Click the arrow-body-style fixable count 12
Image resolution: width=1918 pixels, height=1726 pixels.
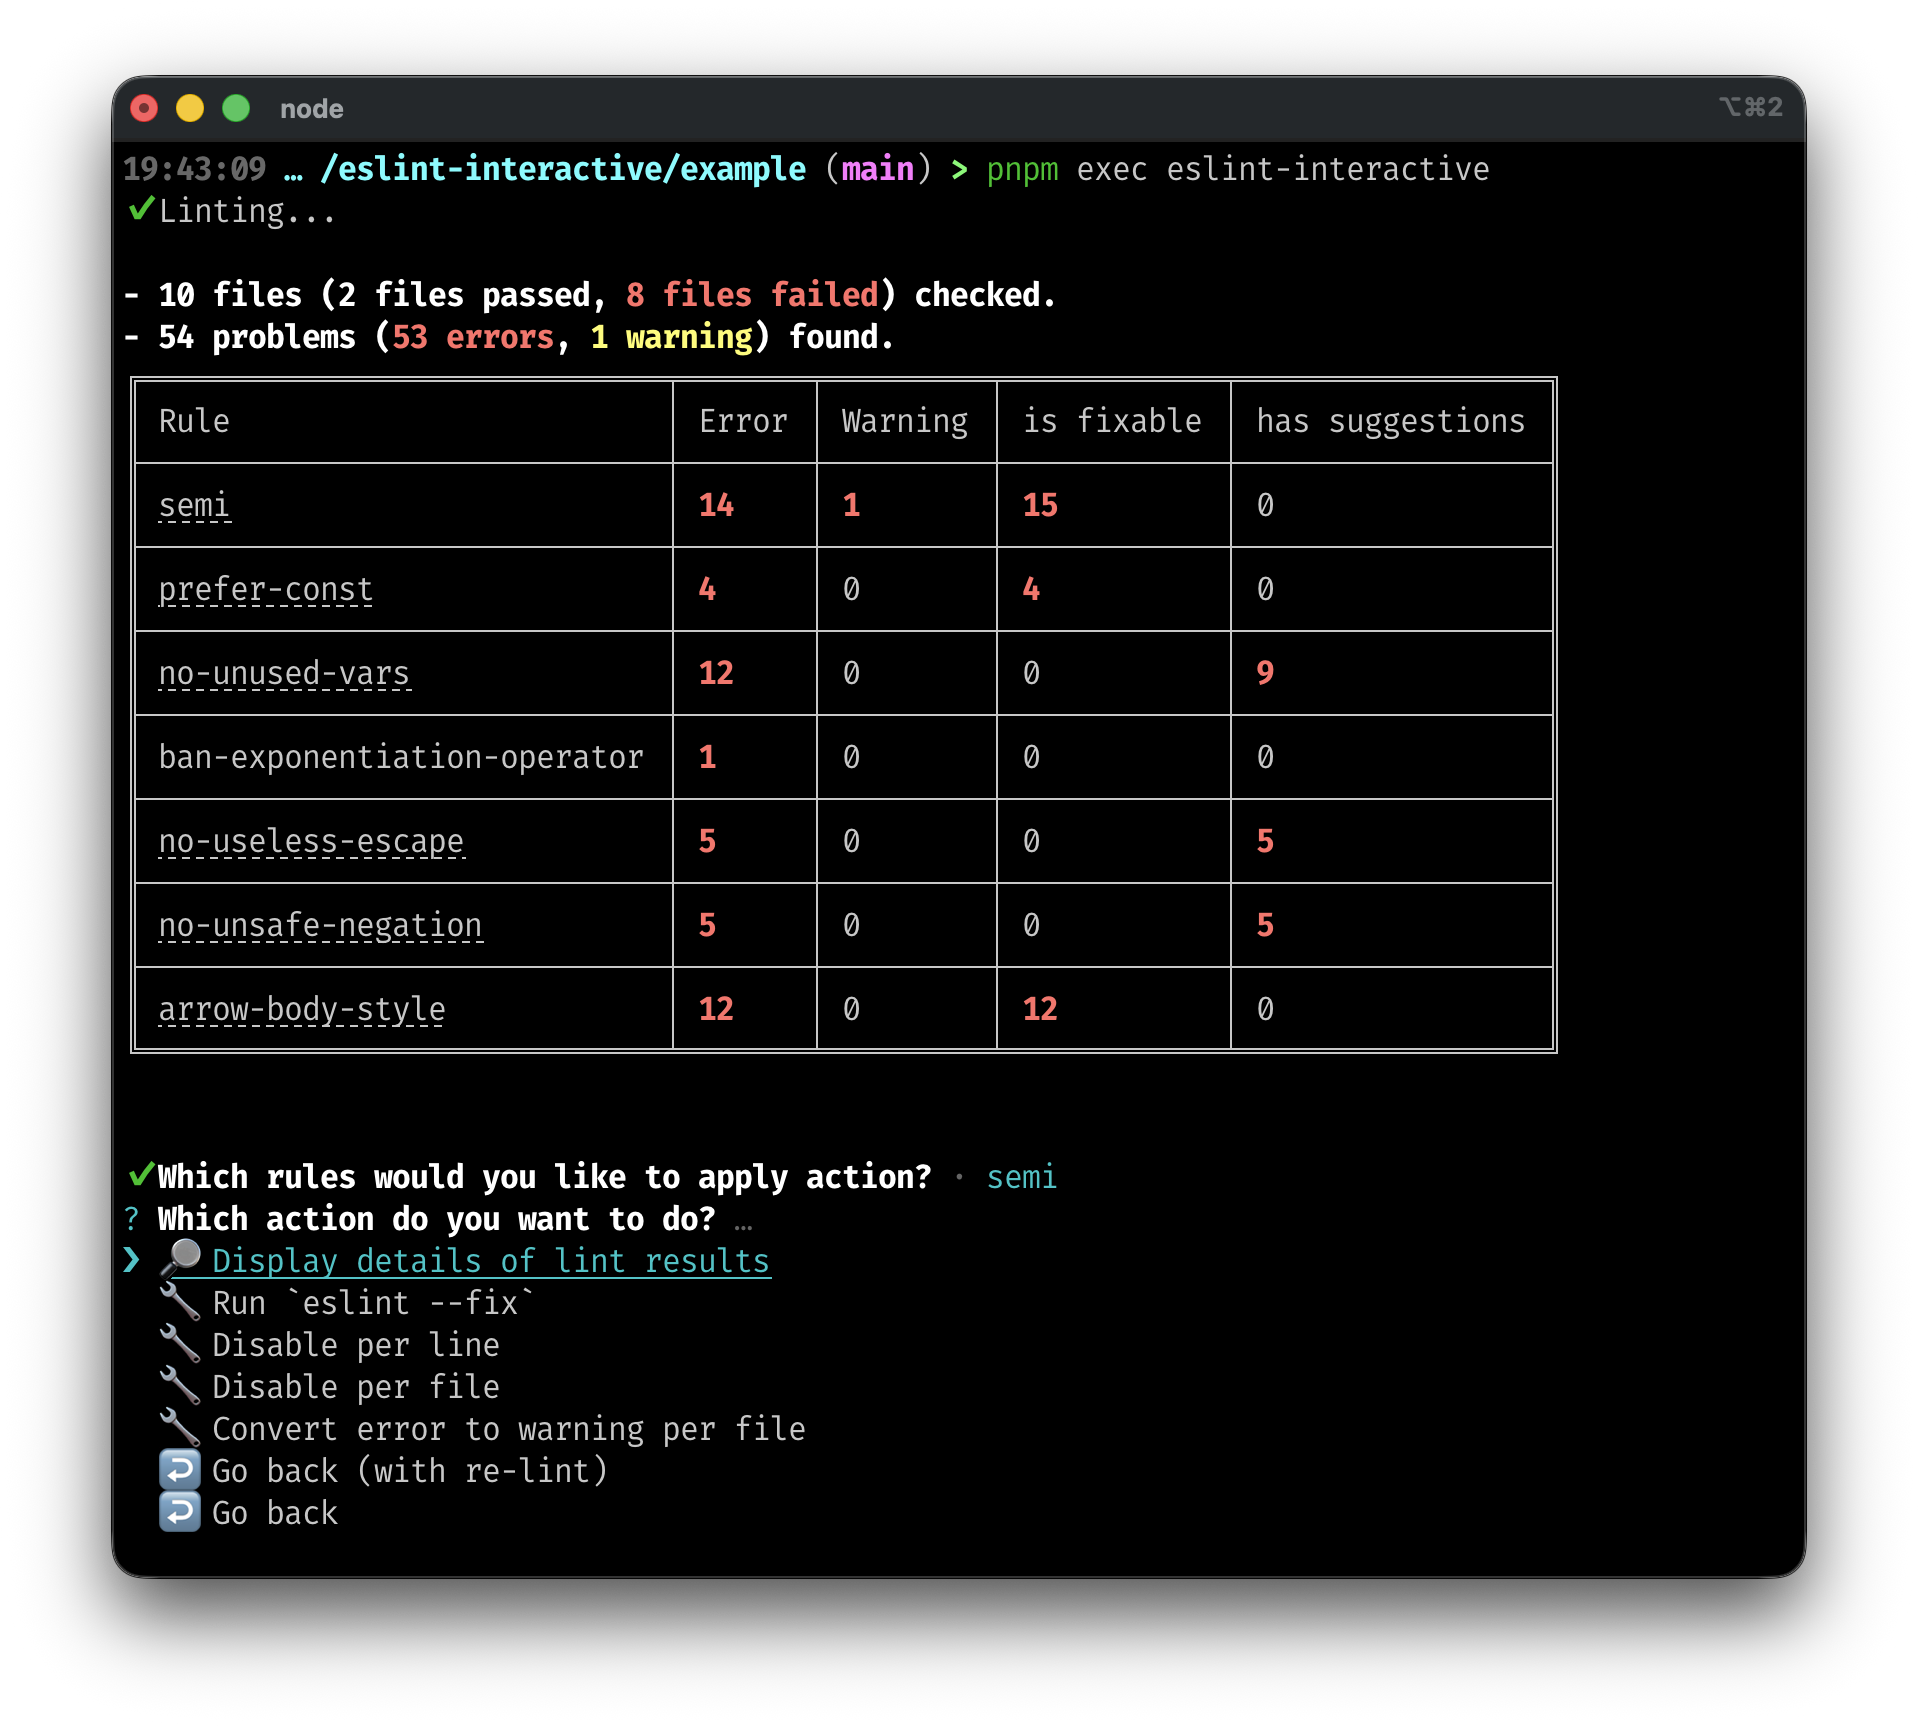click(1040, 1009)
